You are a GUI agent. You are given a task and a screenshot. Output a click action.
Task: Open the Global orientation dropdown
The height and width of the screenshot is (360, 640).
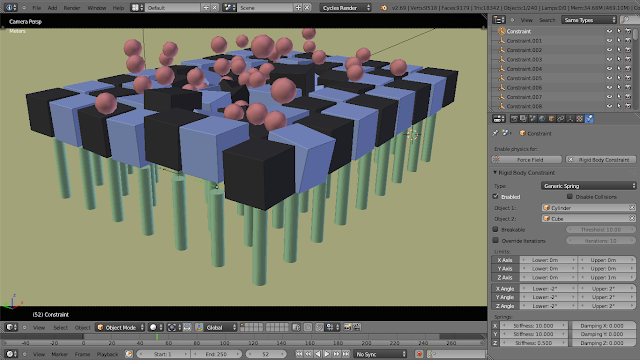tap(221, 327)
